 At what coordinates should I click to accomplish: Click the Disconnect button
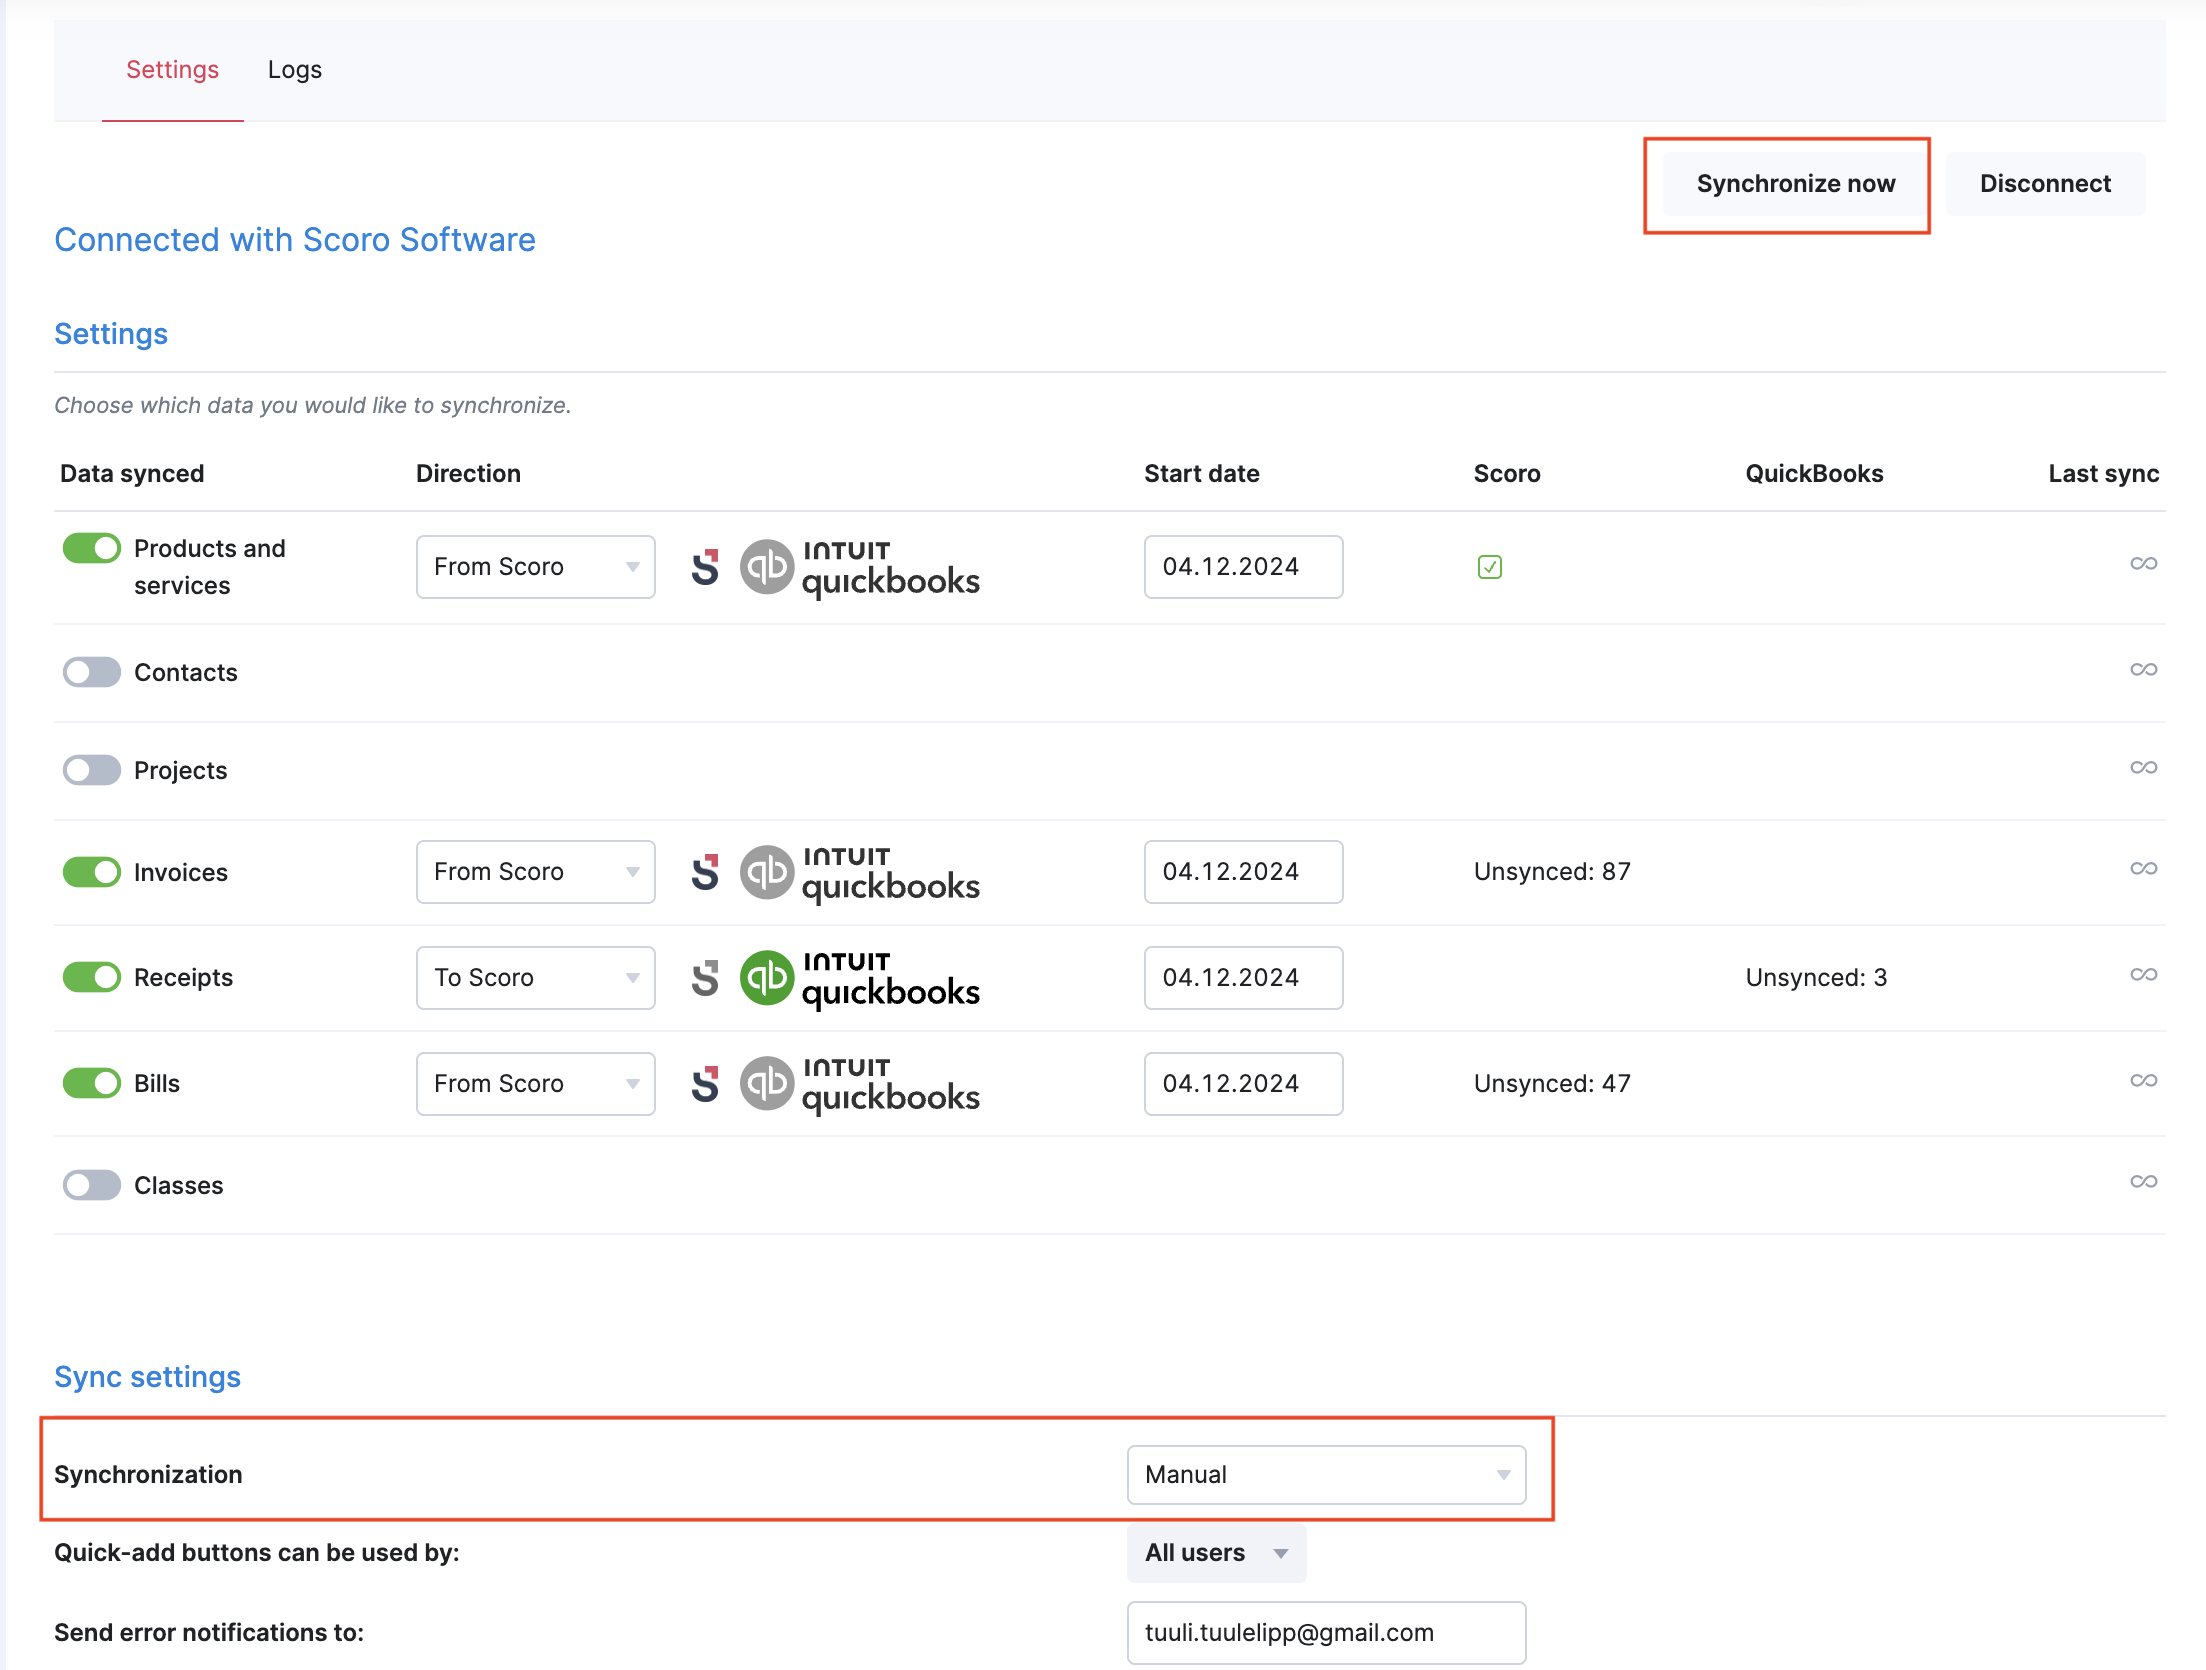(x=2045, y=184)
